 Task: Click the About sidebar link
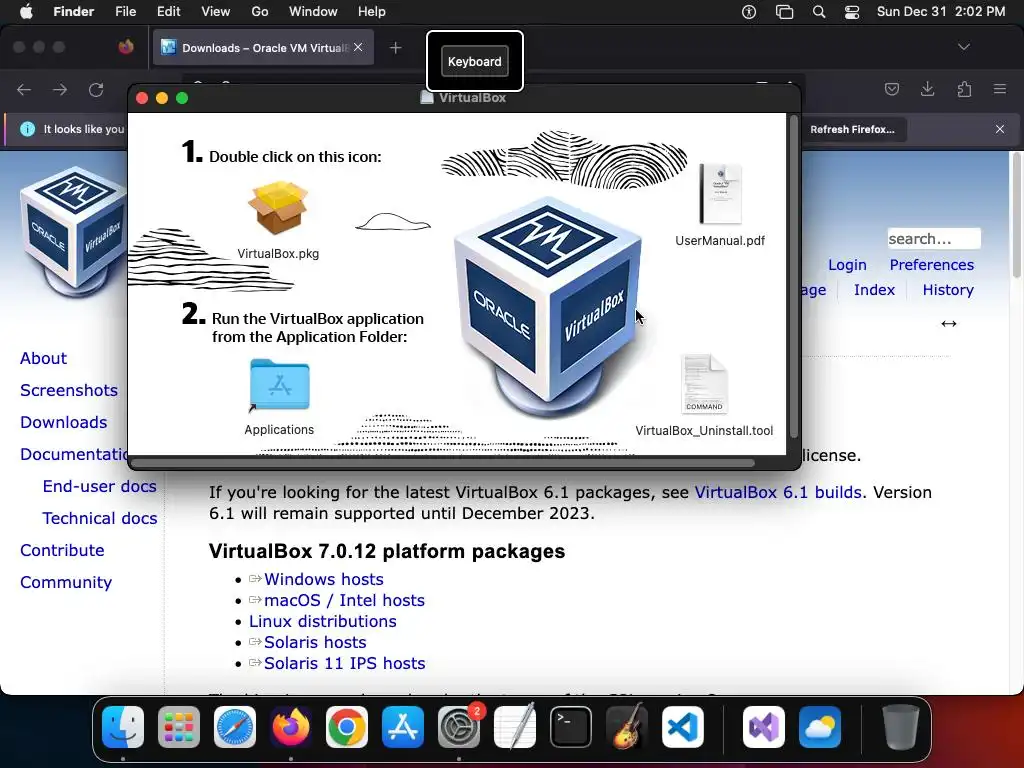[43, 358]
